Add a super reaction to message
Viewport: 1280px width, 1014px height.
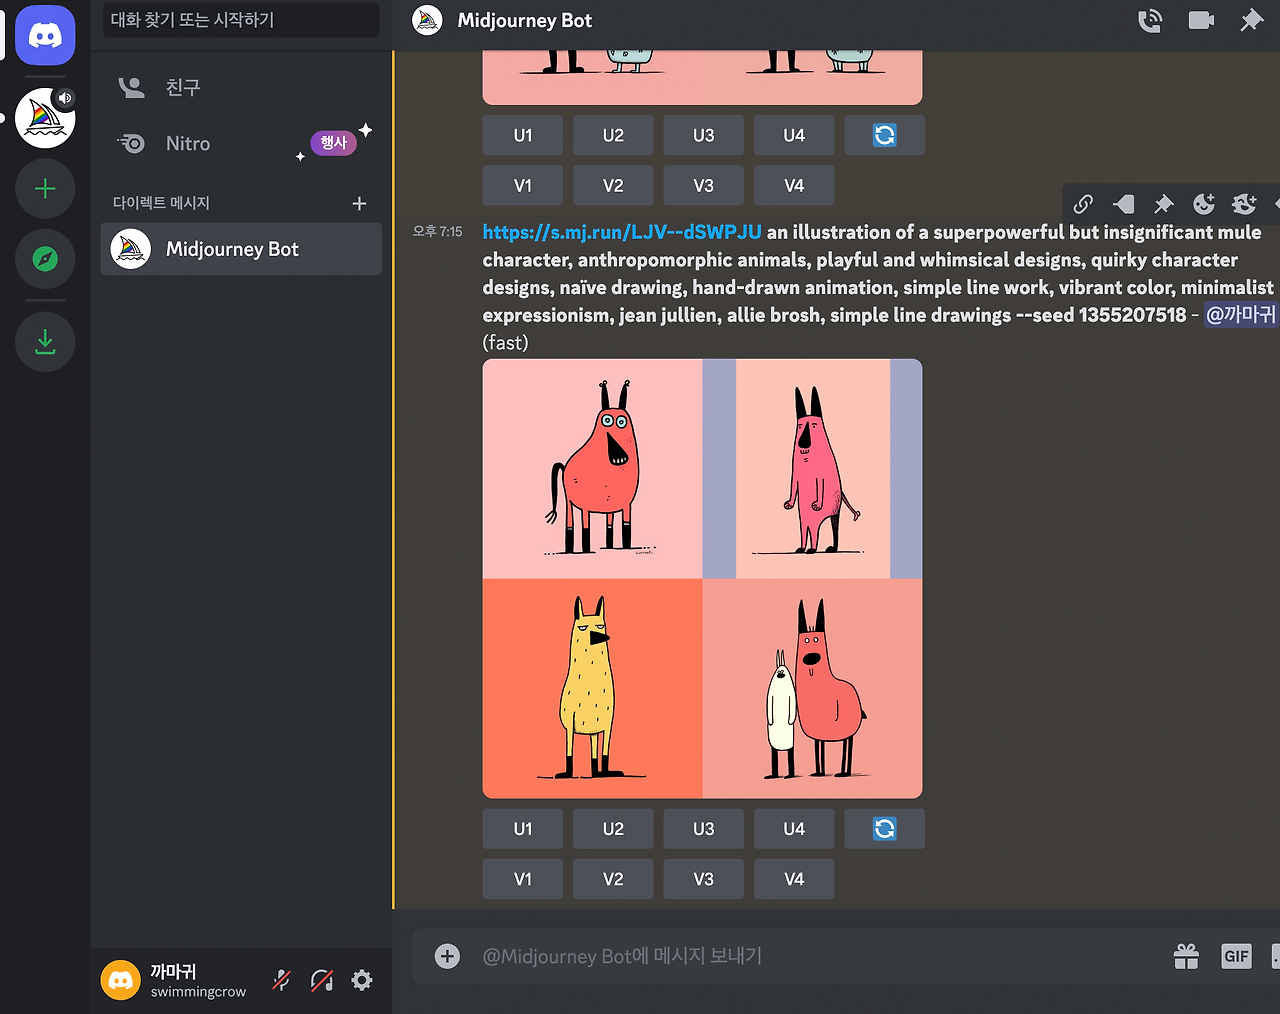coord(1244,204)
